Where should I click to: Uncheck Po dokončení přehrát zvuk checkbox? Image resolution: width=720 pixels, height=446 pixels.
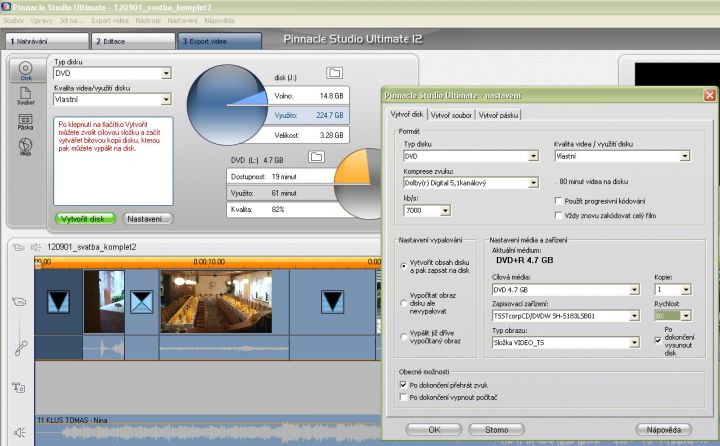pyautogui.click(x=403, y=384)
